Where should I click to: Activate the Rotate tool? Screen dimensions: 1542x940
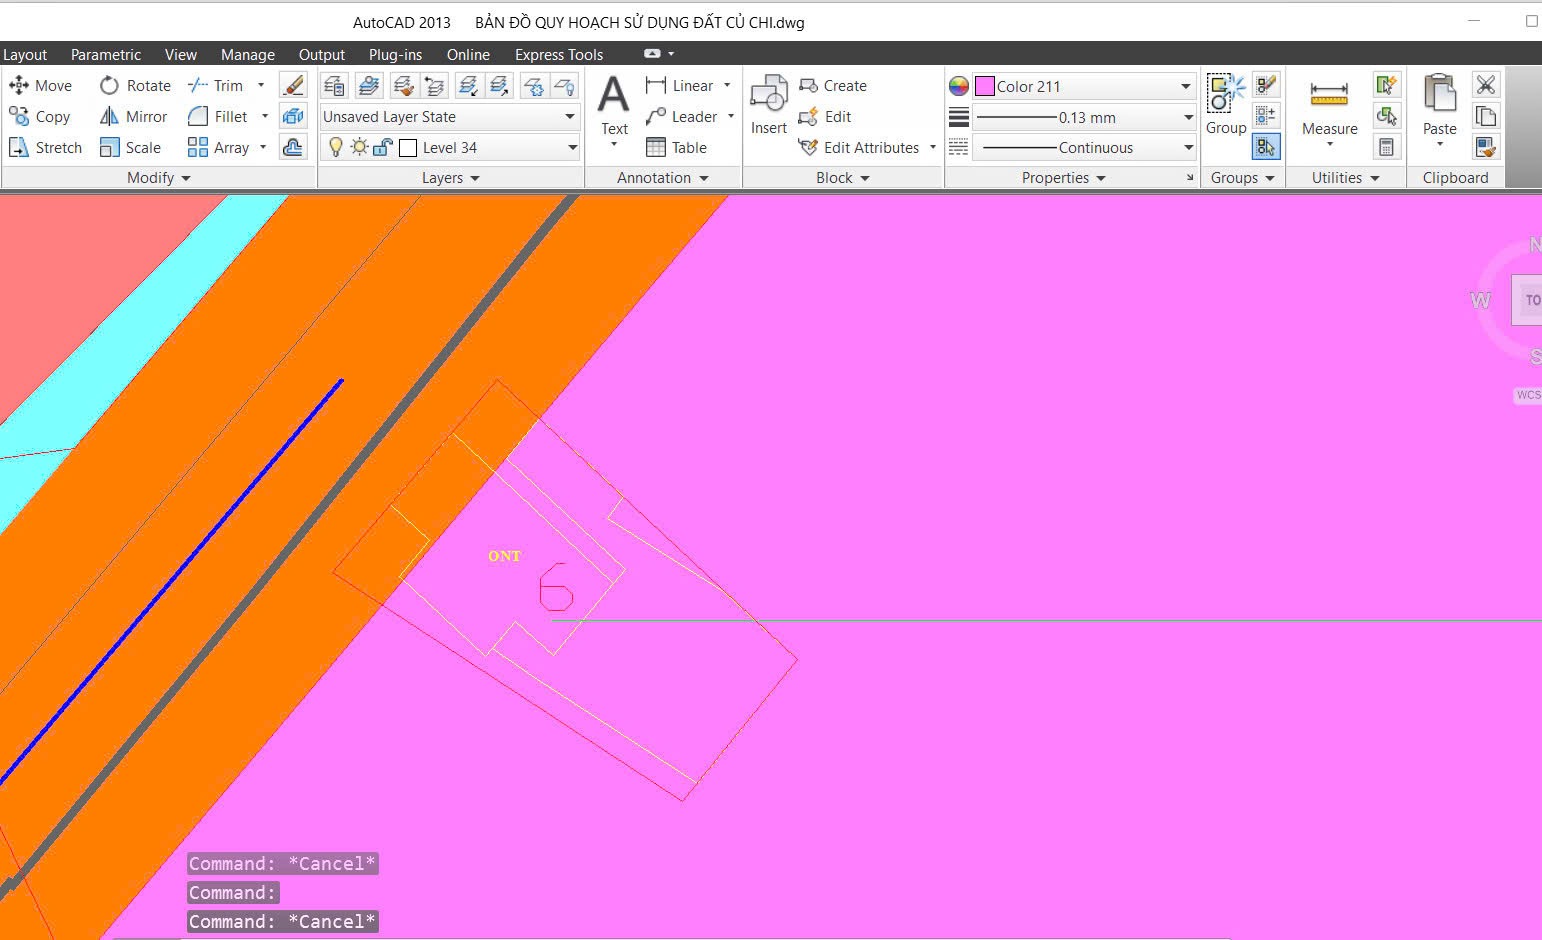pyautogui.click(x=135, y=86)
